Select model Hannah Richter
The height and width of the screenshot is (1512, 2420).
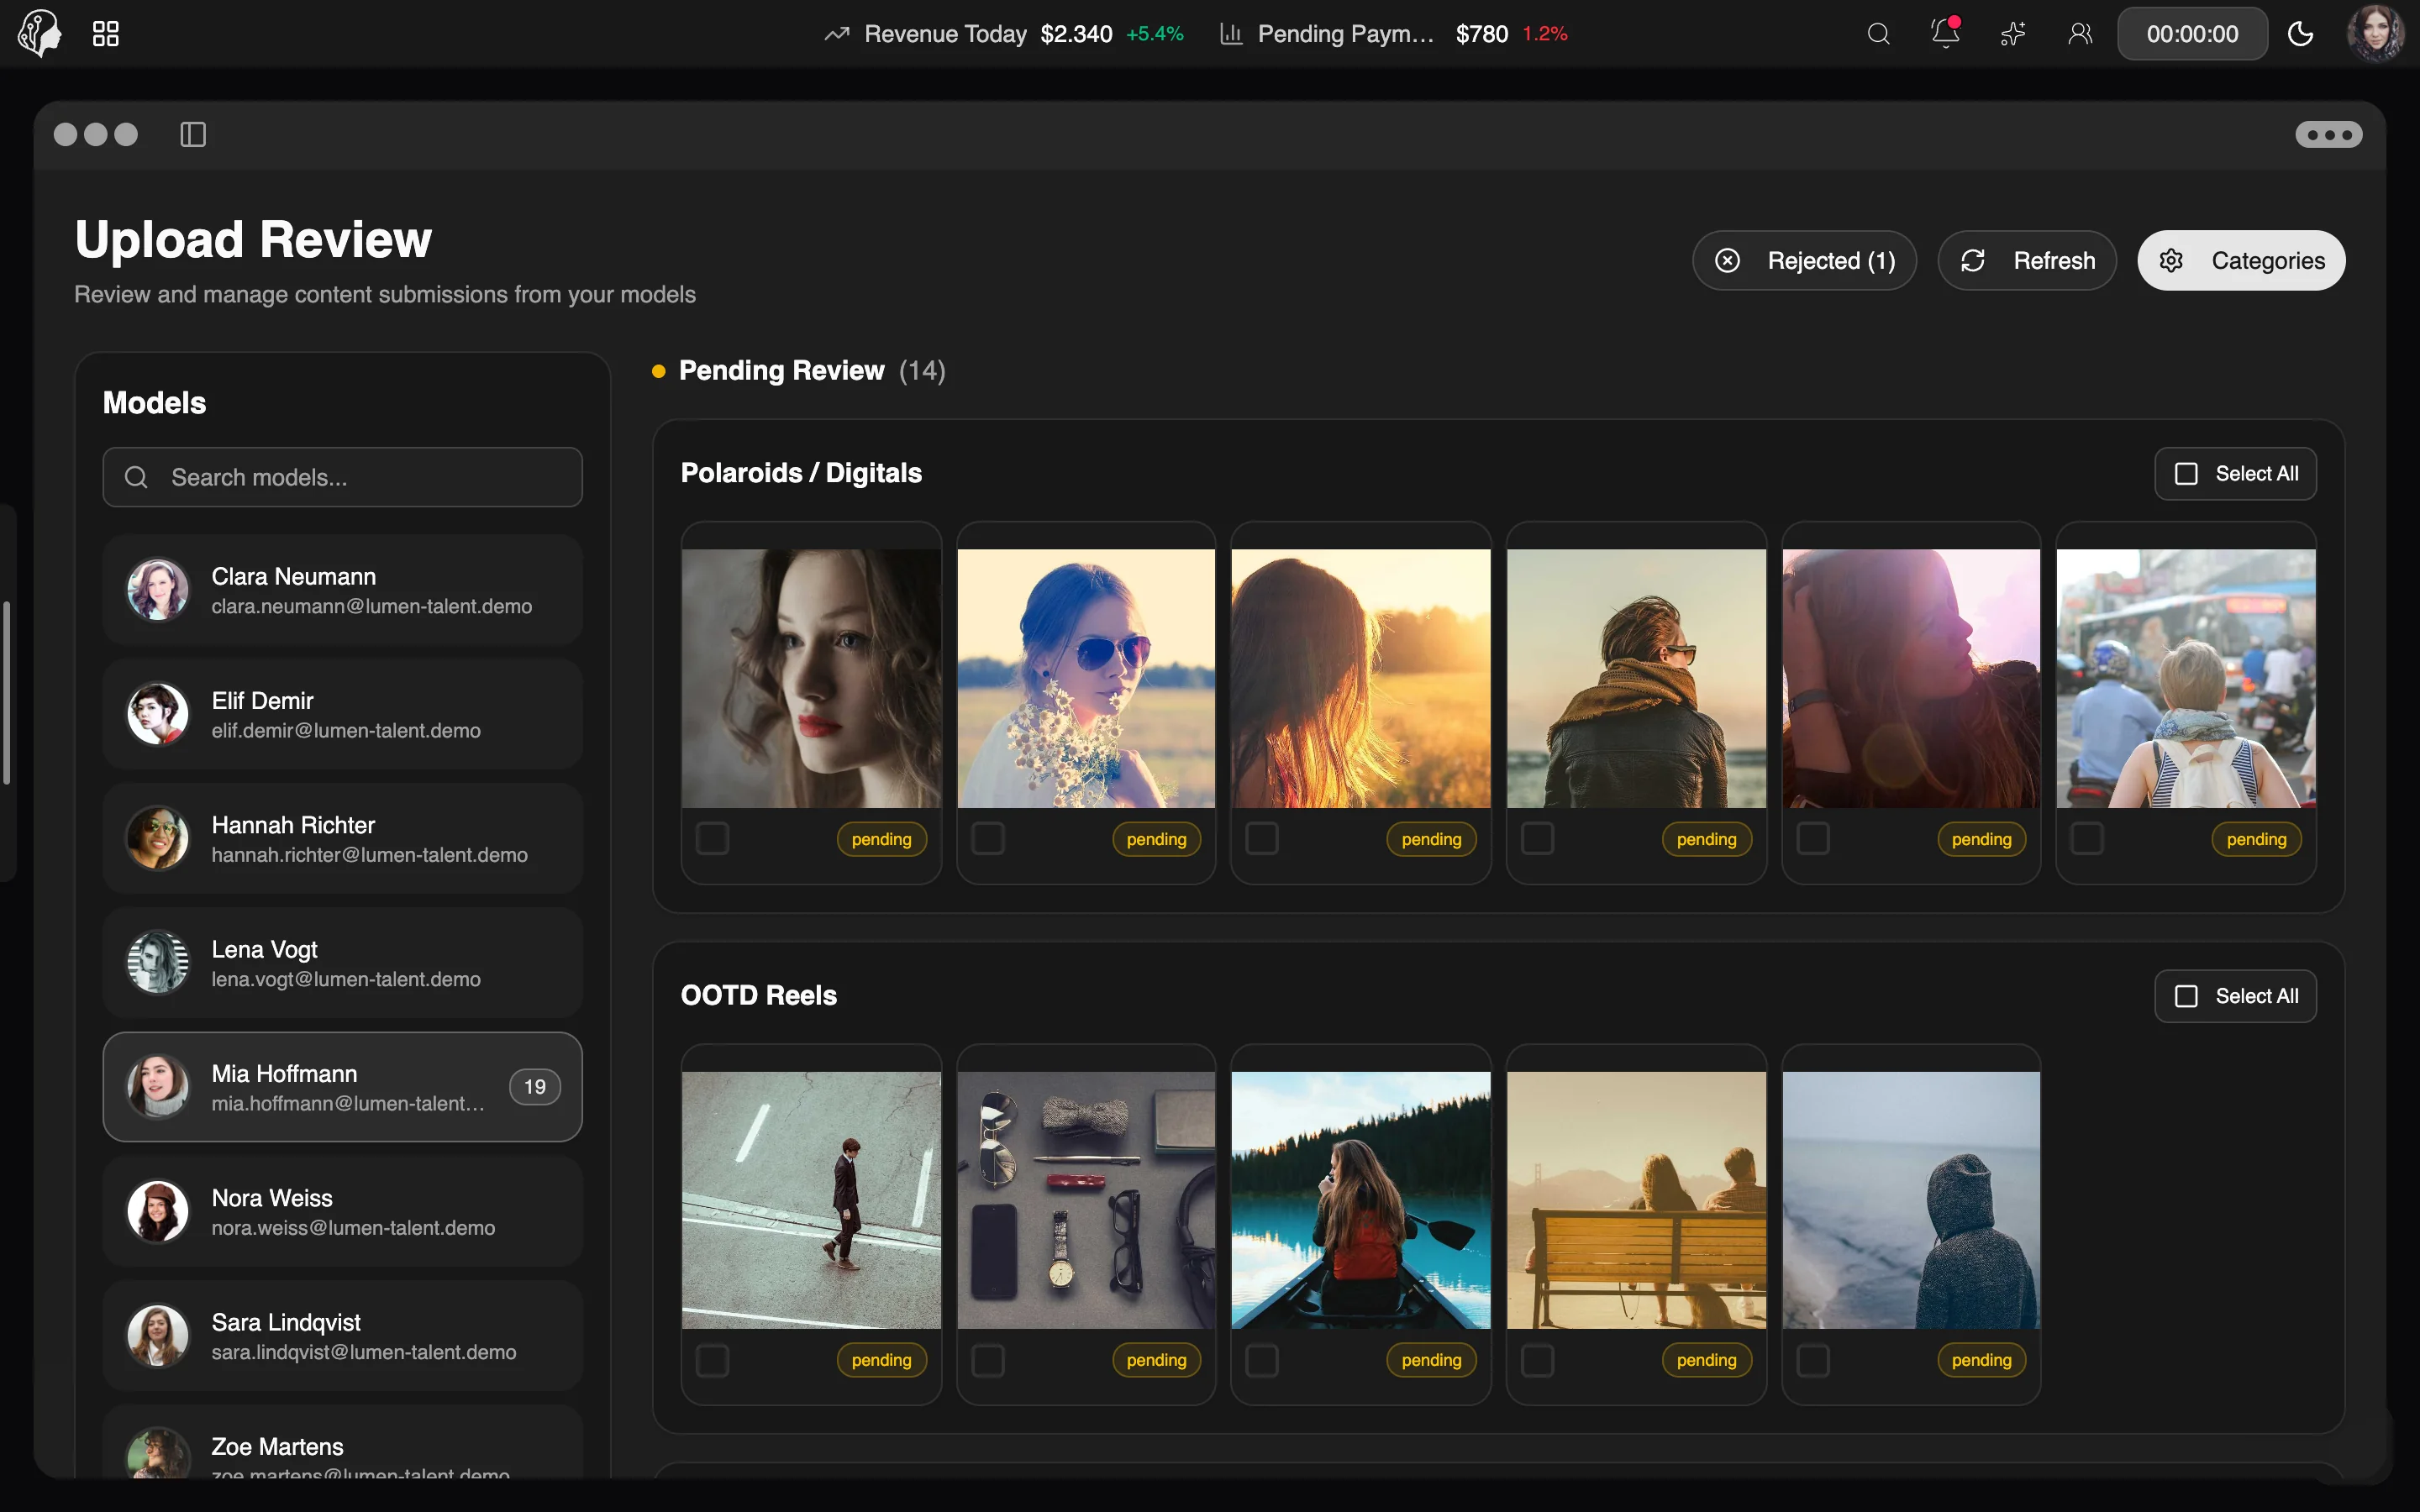343,838
